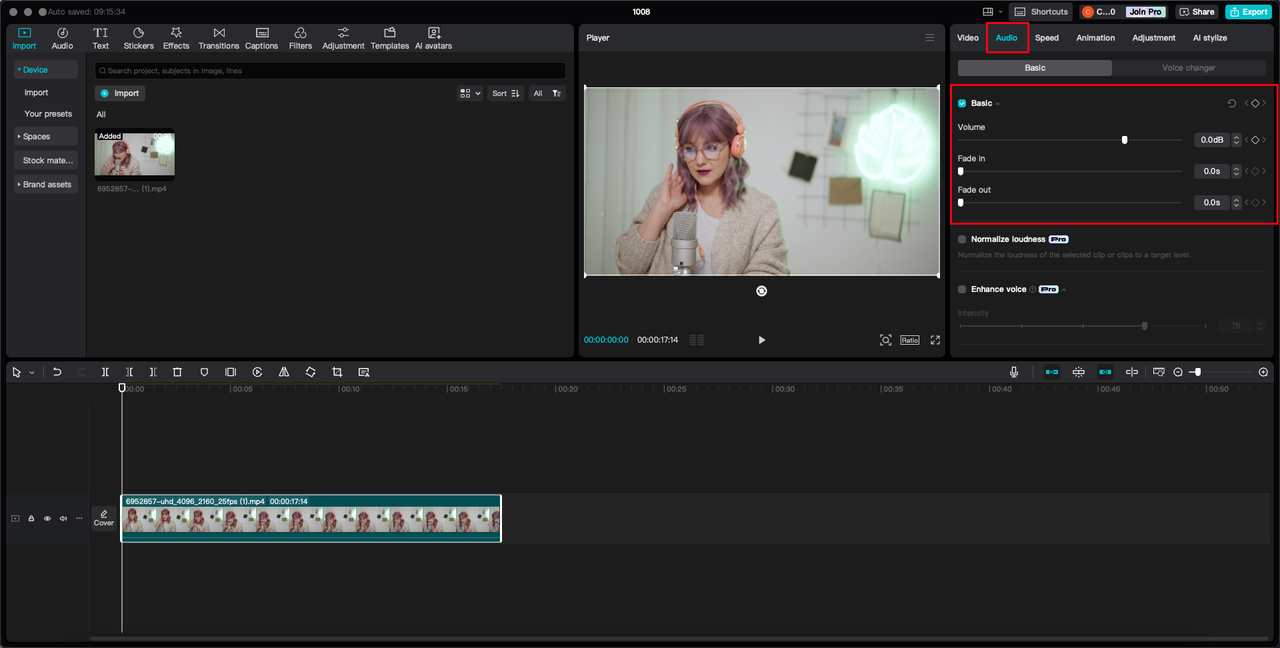Expand the Brand assets section
This screenshot has height=648, width=1280.
pos(46,184)
